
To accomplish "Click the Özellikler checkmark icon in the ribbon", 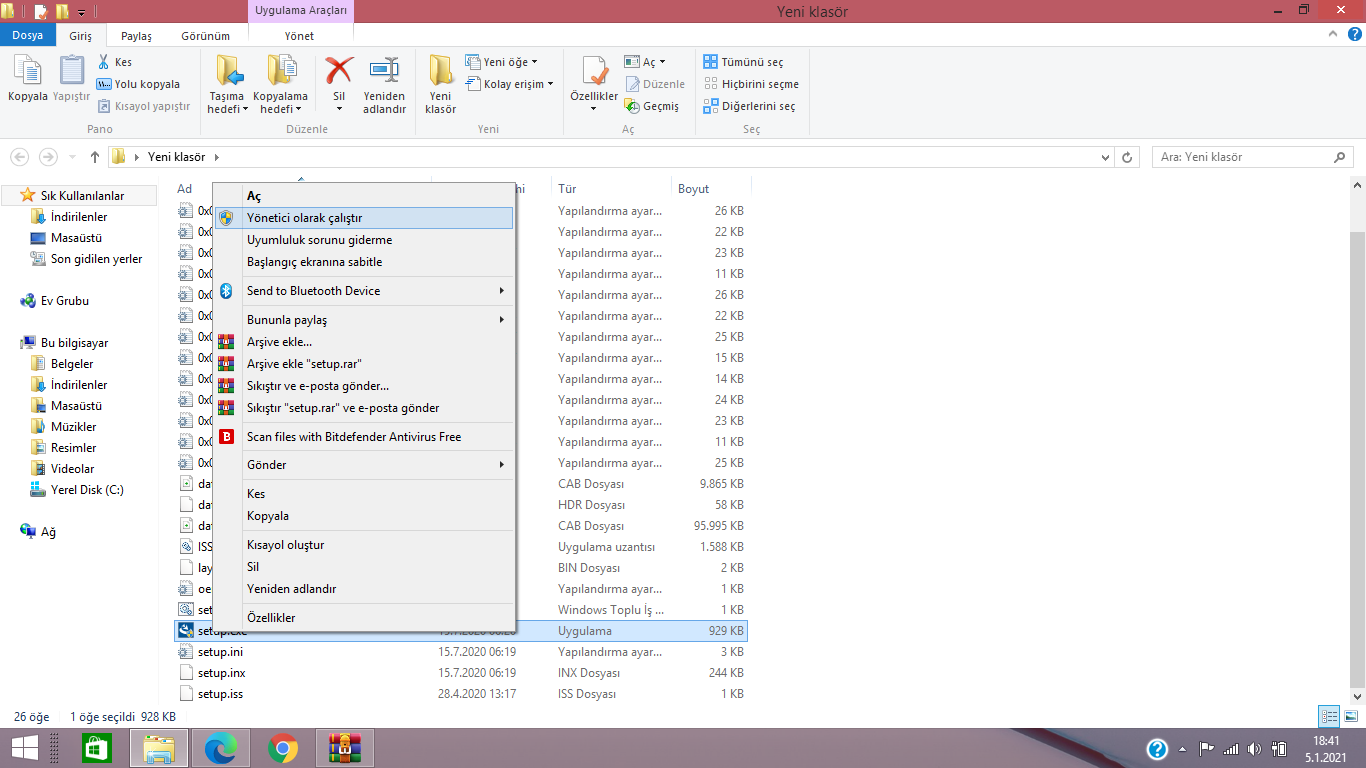I will (x=595, y=70).
